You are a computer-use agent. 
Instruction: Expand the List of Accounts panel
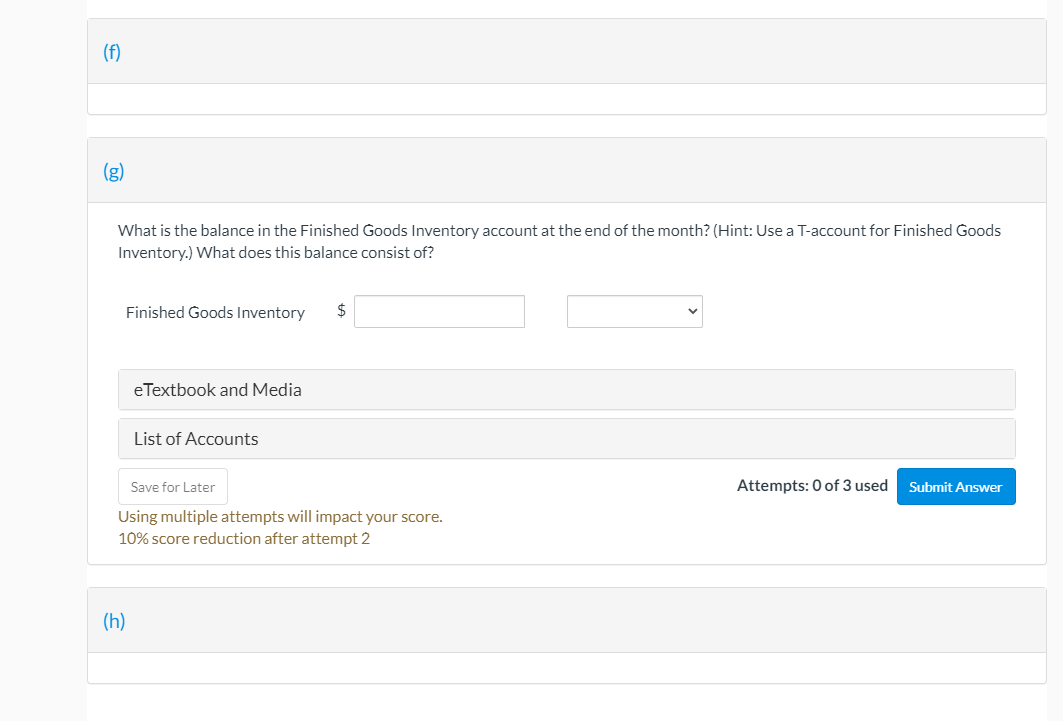point(567,438)
